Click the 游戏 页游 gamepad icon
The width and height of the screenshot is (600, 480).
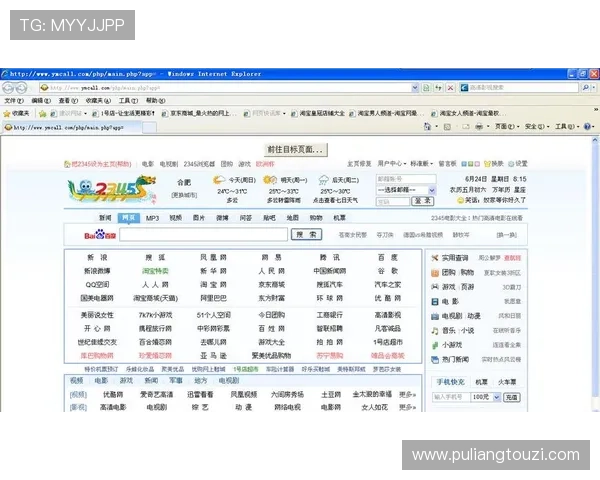tap(435, 287)
